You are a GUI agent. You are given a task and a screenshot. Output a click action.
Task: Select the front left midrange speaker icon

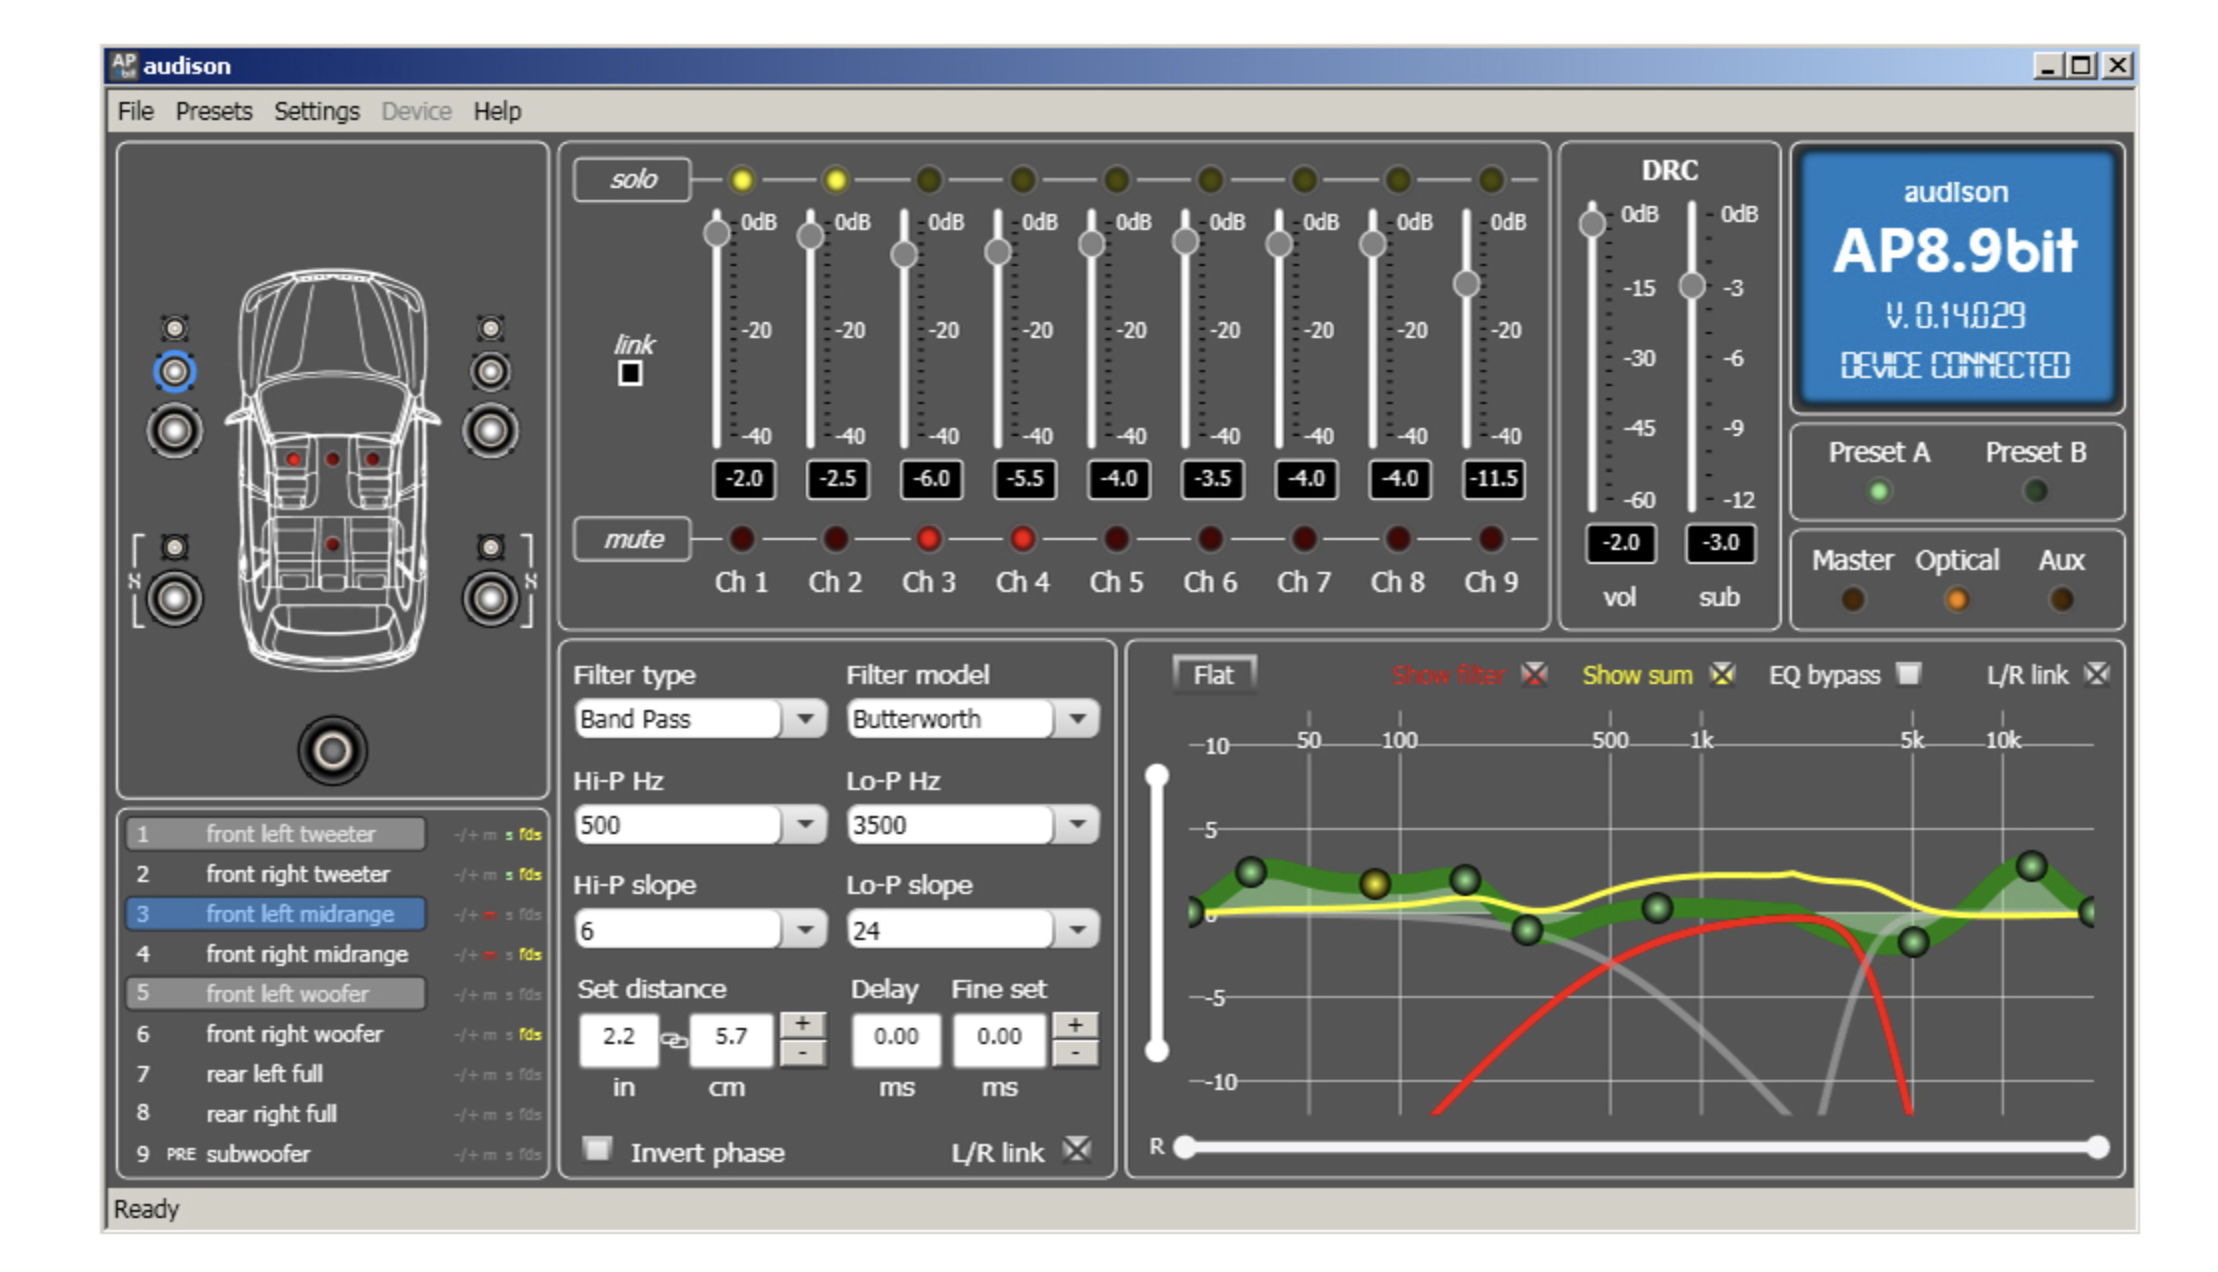(175, 372)
